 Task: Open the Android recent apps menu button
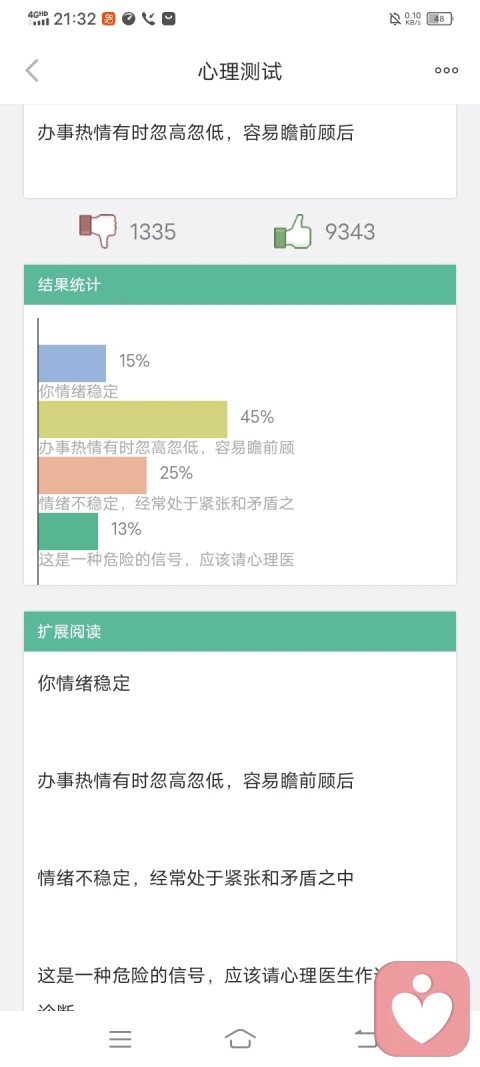(121, 1038)
